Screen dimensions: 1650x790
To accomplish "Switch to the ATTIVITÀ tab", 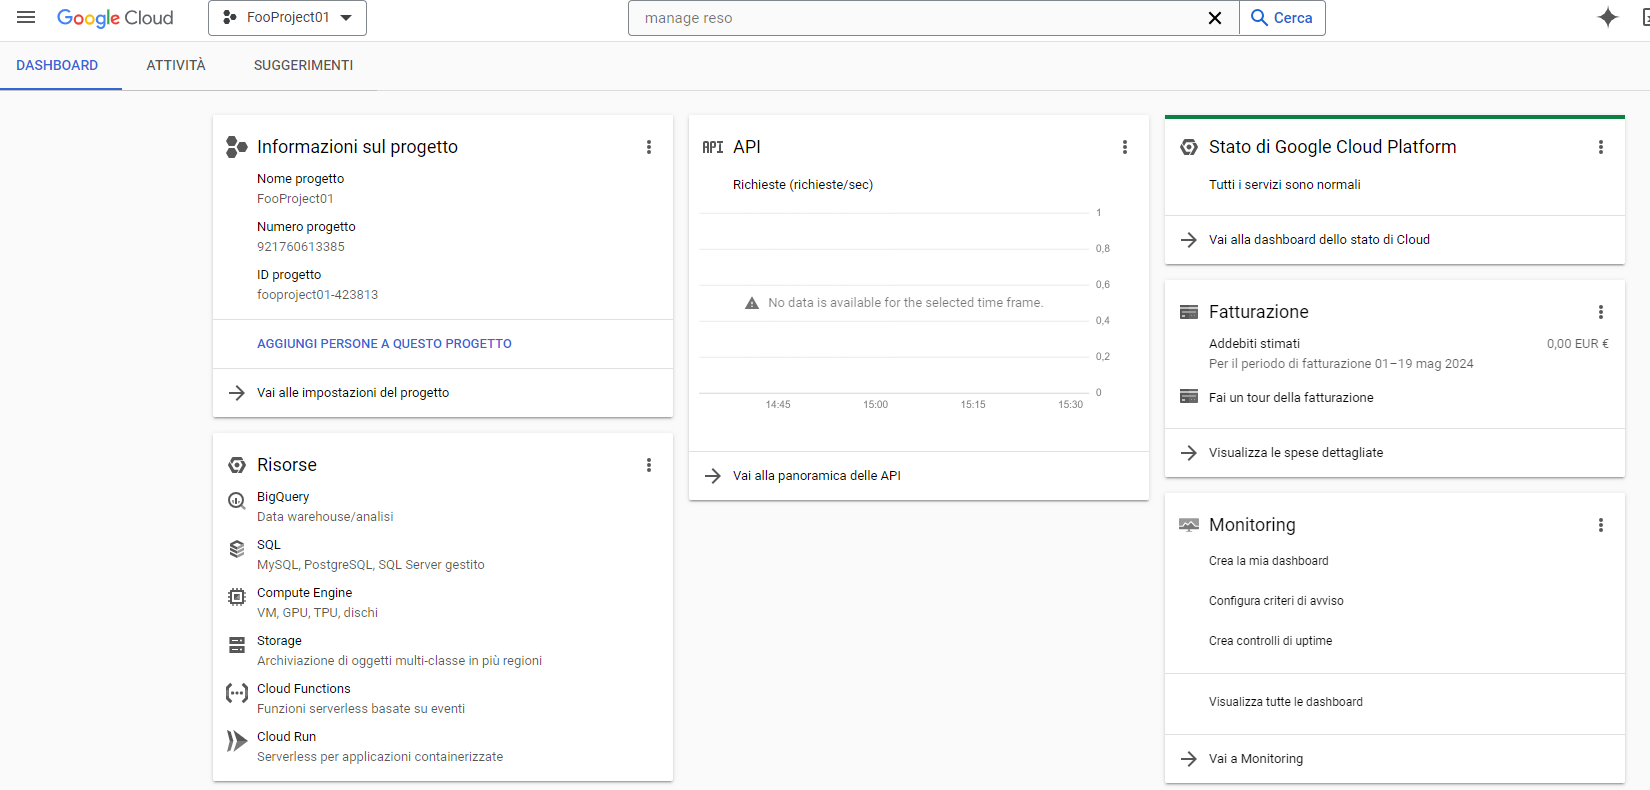I will click(176, 65).
